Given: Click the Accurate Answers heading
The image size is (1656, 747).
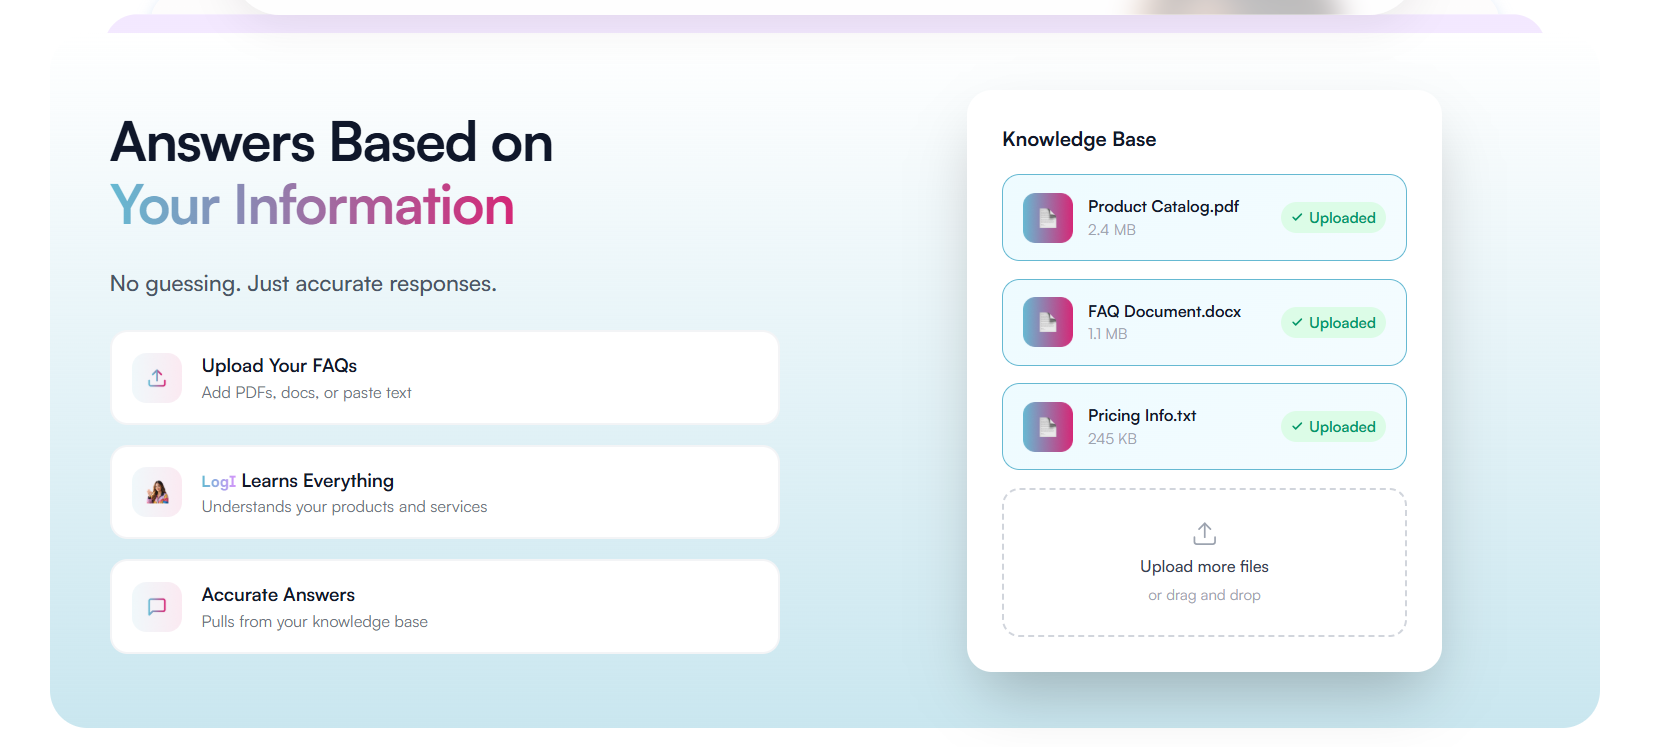Looking at the screenshot, I should [278, 595].
